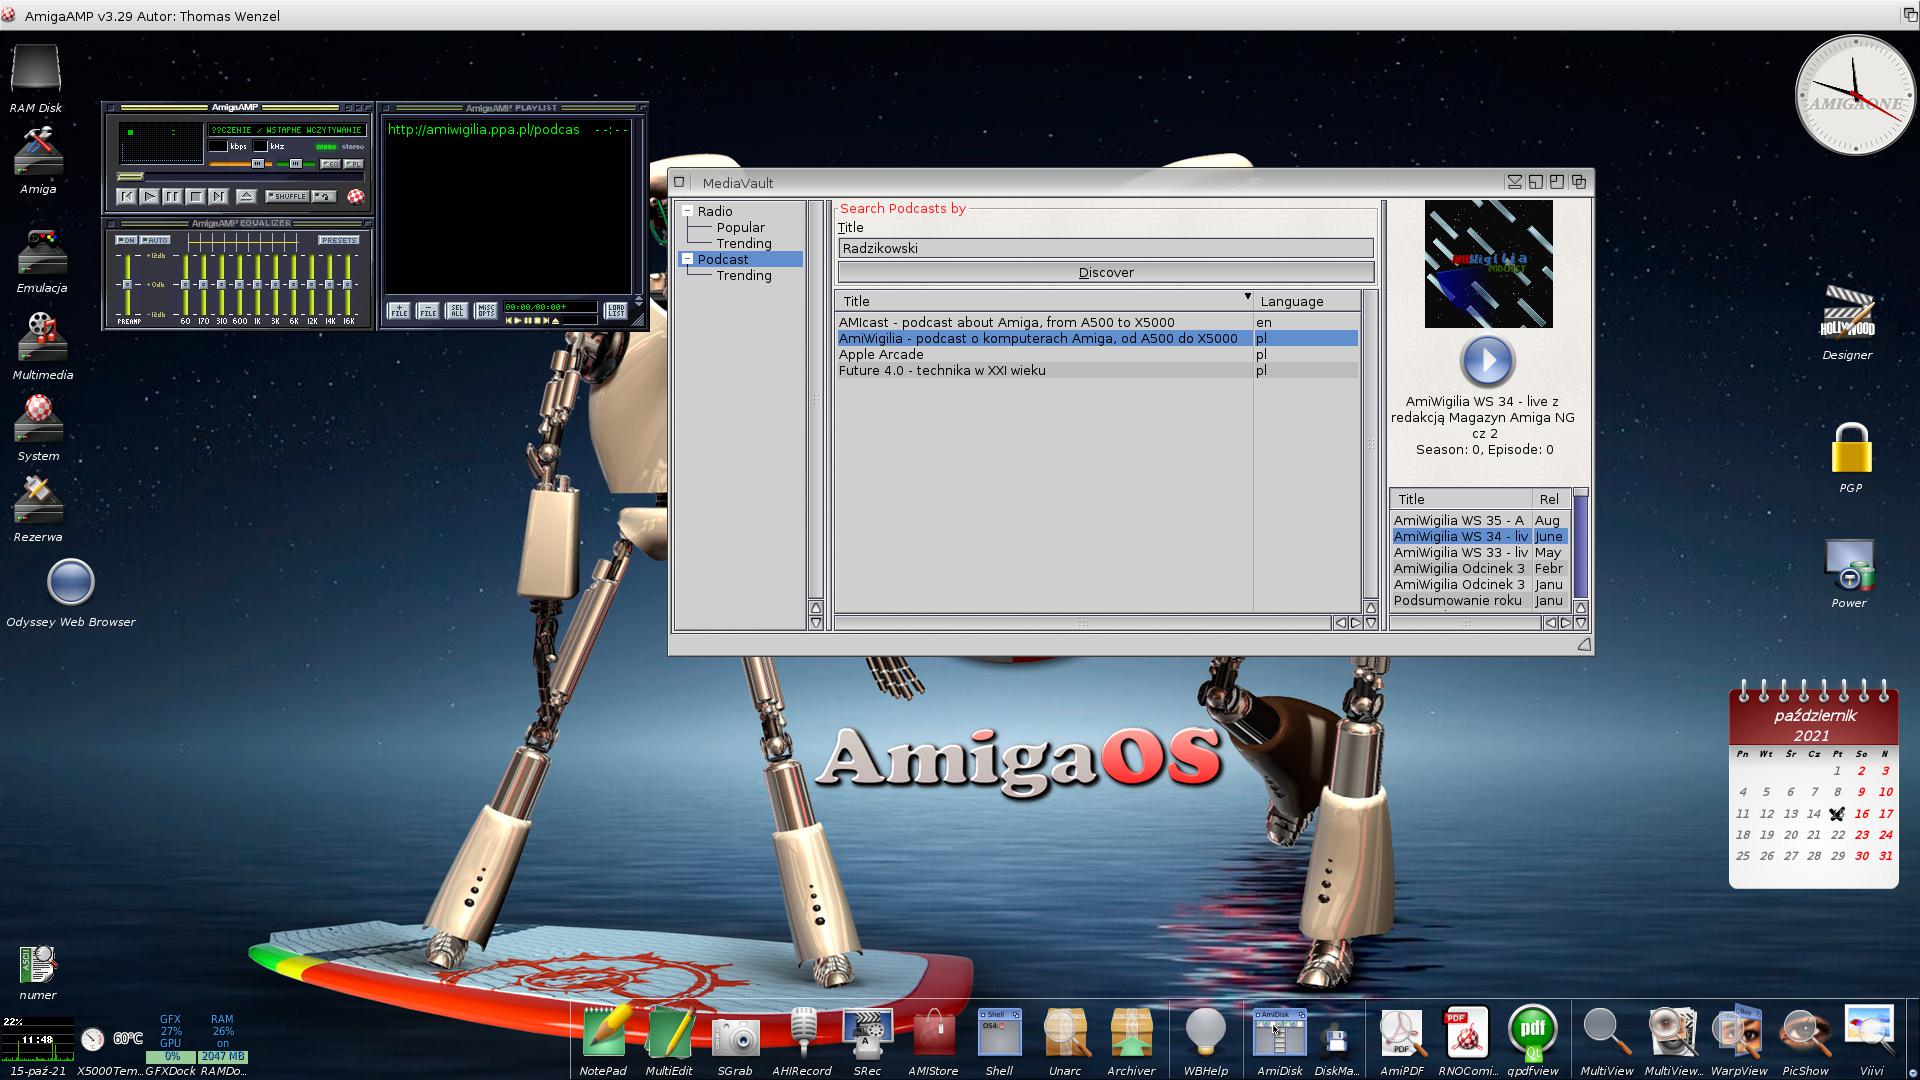Toggle EQ window button in AmigaAMP
This screenshot has width=1920, height=1080.
(330, 164)
